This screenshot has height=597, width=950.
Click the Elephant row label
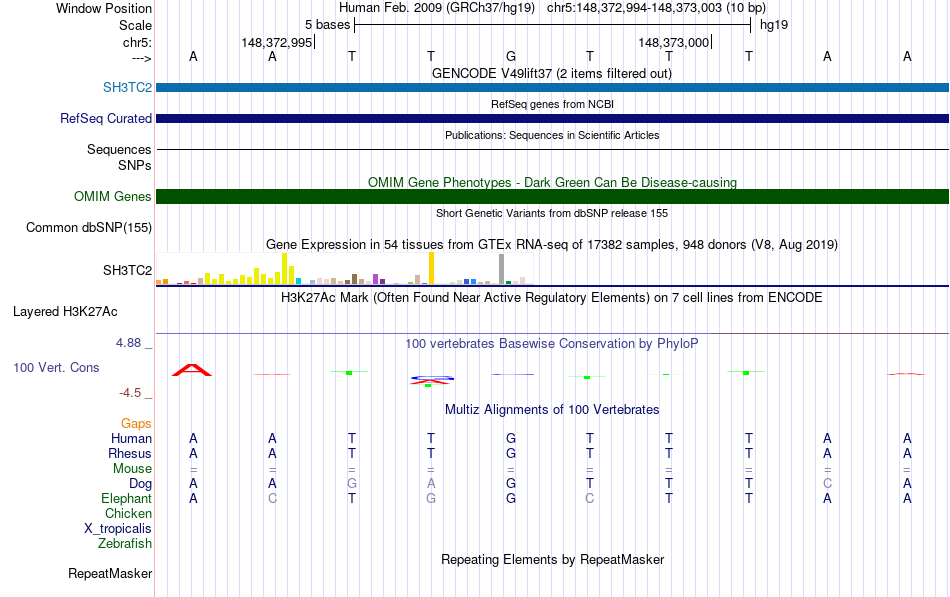pos(126,498)
